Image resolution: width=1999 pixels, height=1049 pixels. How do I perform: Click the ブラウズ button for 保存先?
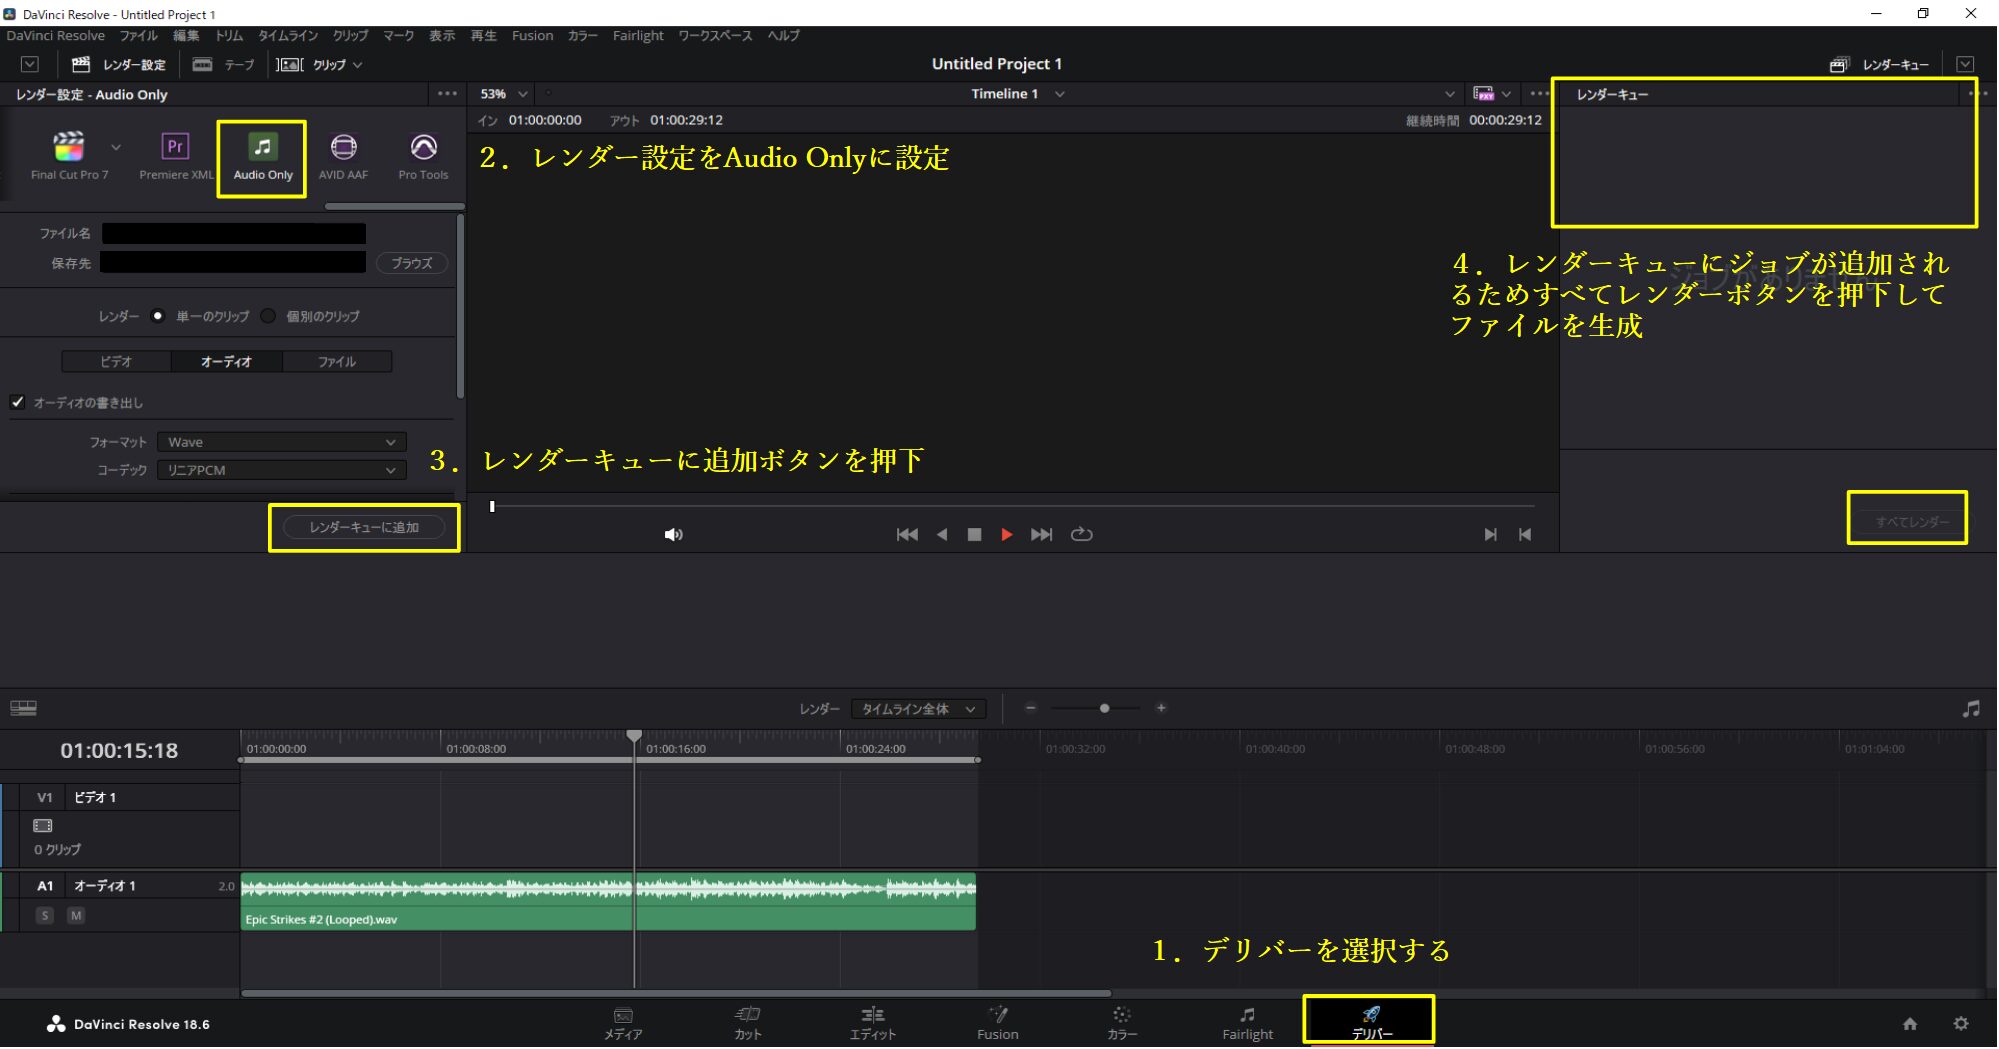click(410, 262)
